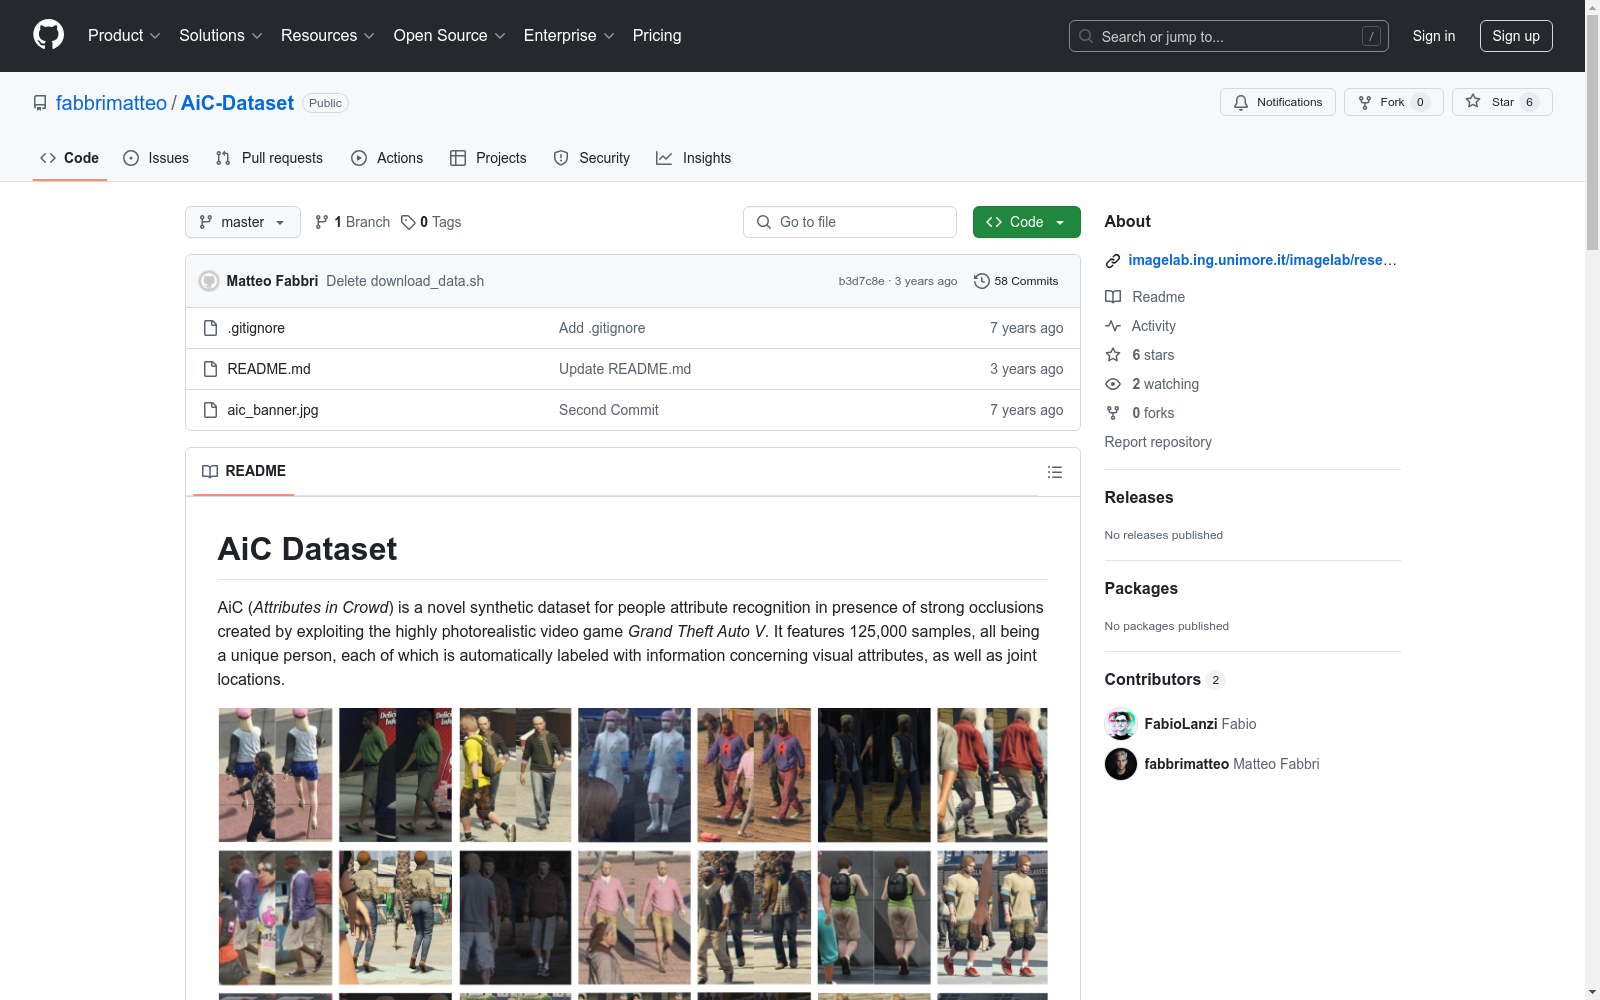View the 1 Branch list
The height and width of the screenshot is (1000, 1600).
pos(352,222)
